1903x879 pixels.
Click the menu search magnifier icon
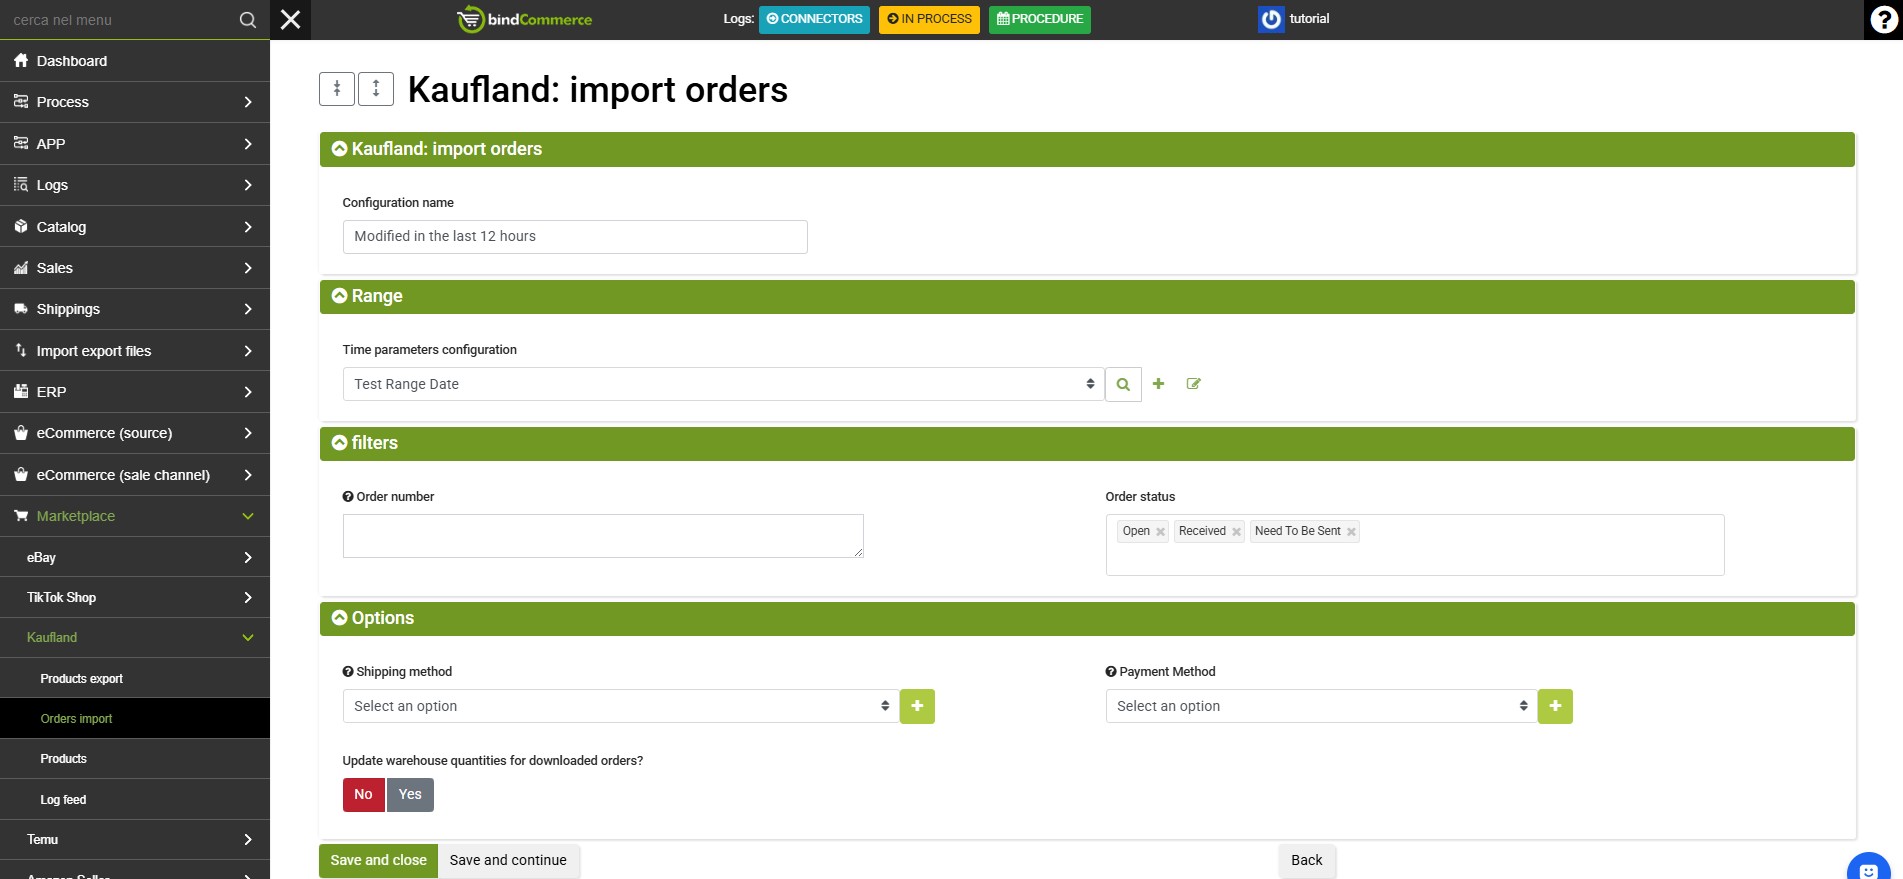[248, 20]
